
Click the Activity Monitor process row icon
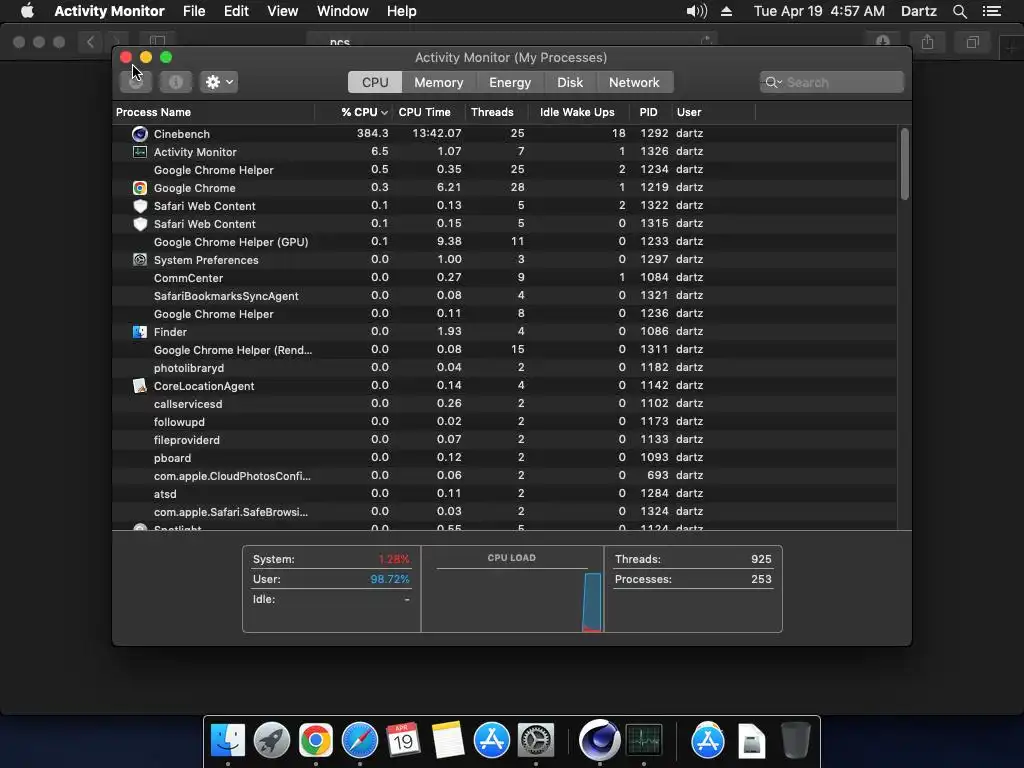(140, 152)
